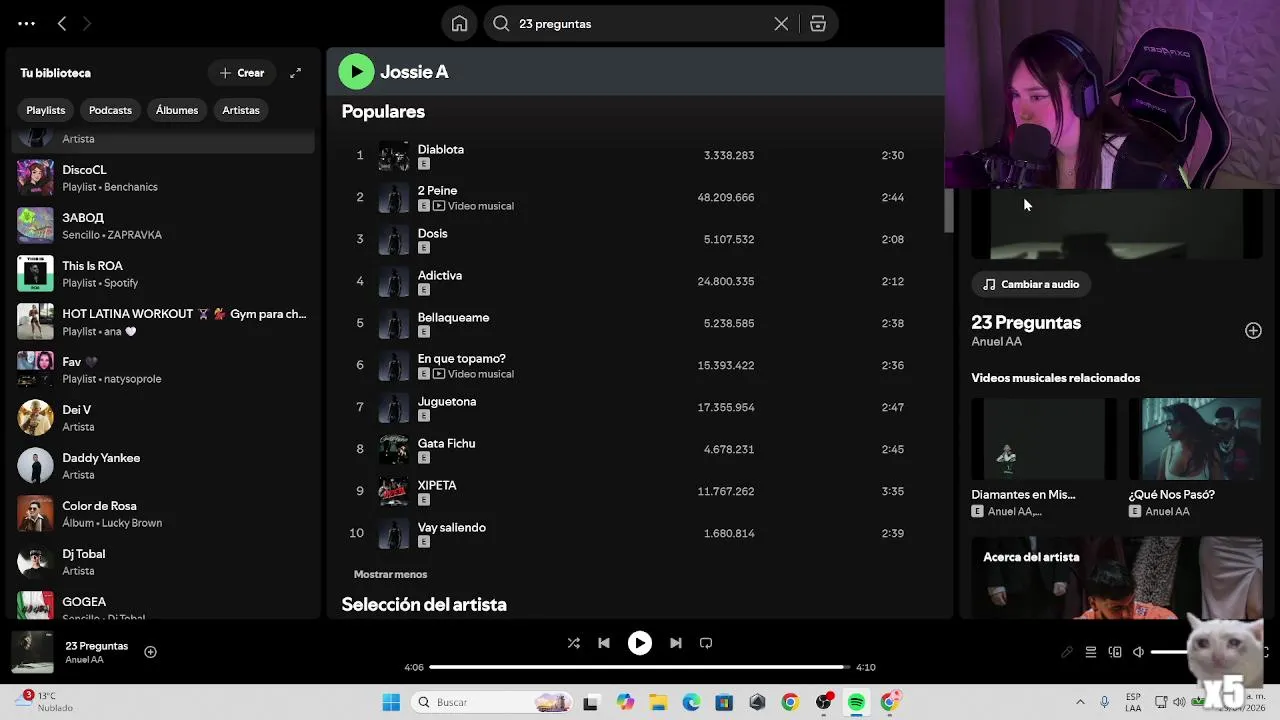Open the browse icon next to search
This screenshot has width=1280, height=720.
click(x=818, y=24)
